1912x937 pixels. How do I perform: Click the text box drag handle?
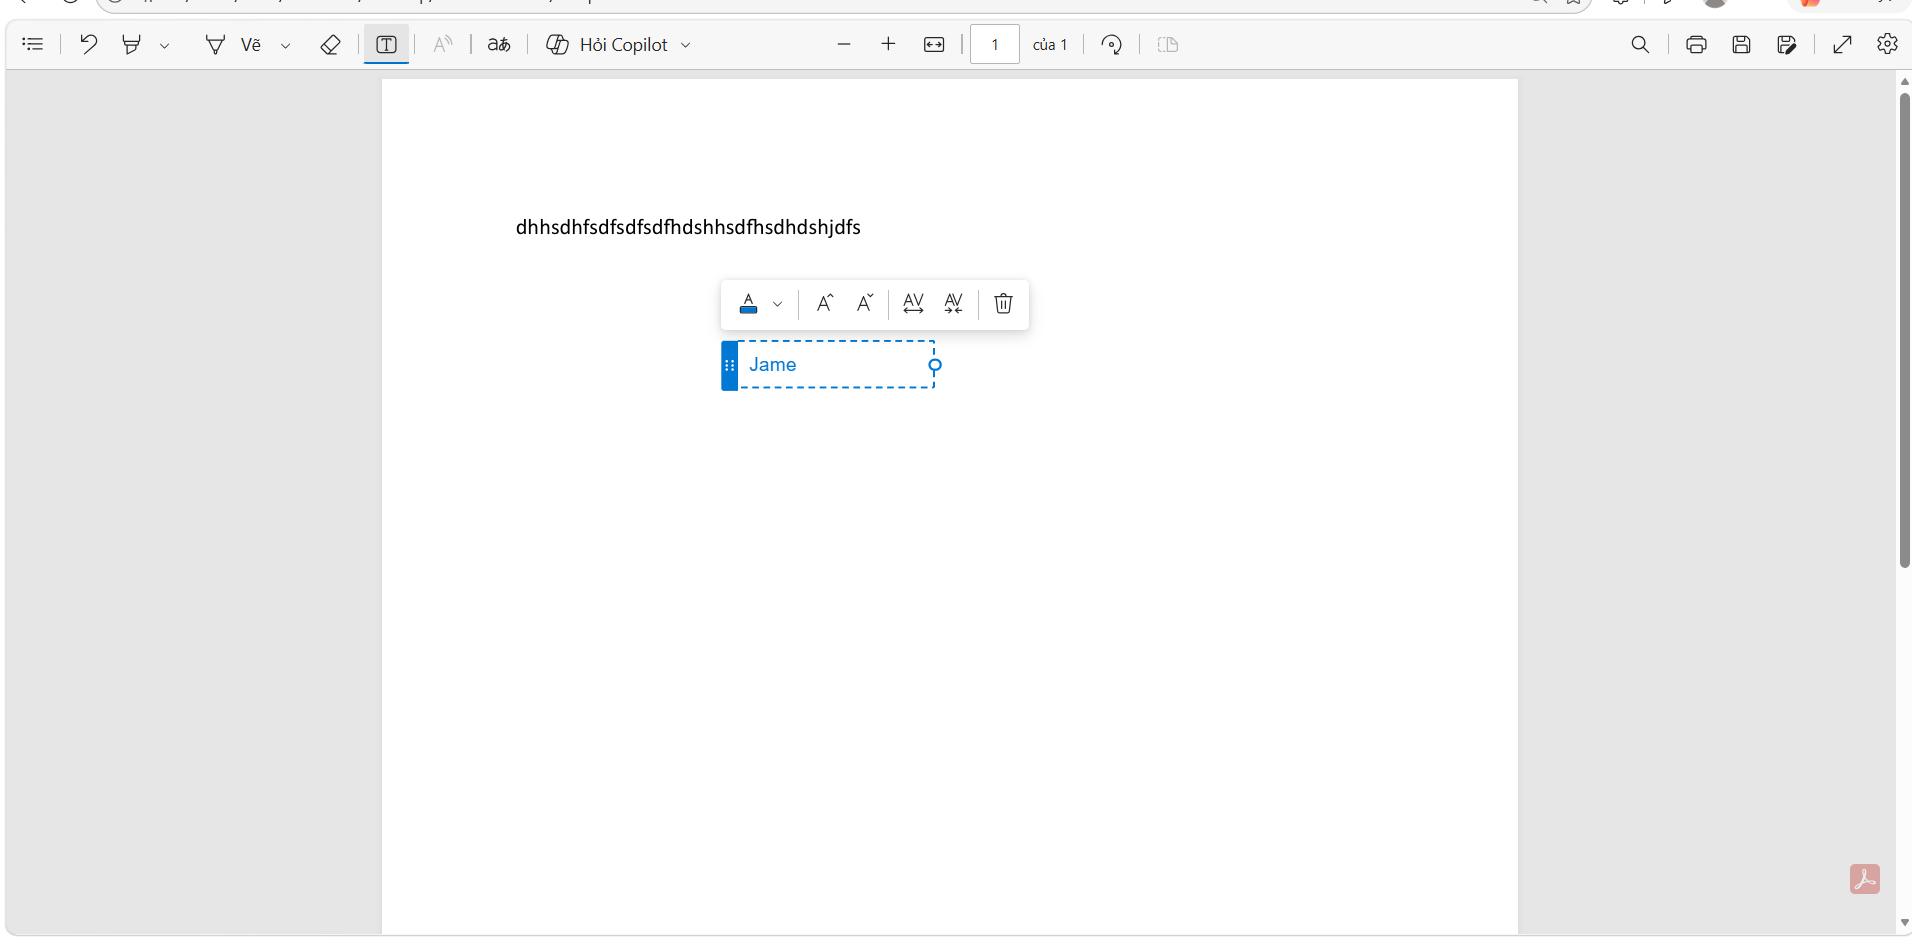[x=729, y=365]
